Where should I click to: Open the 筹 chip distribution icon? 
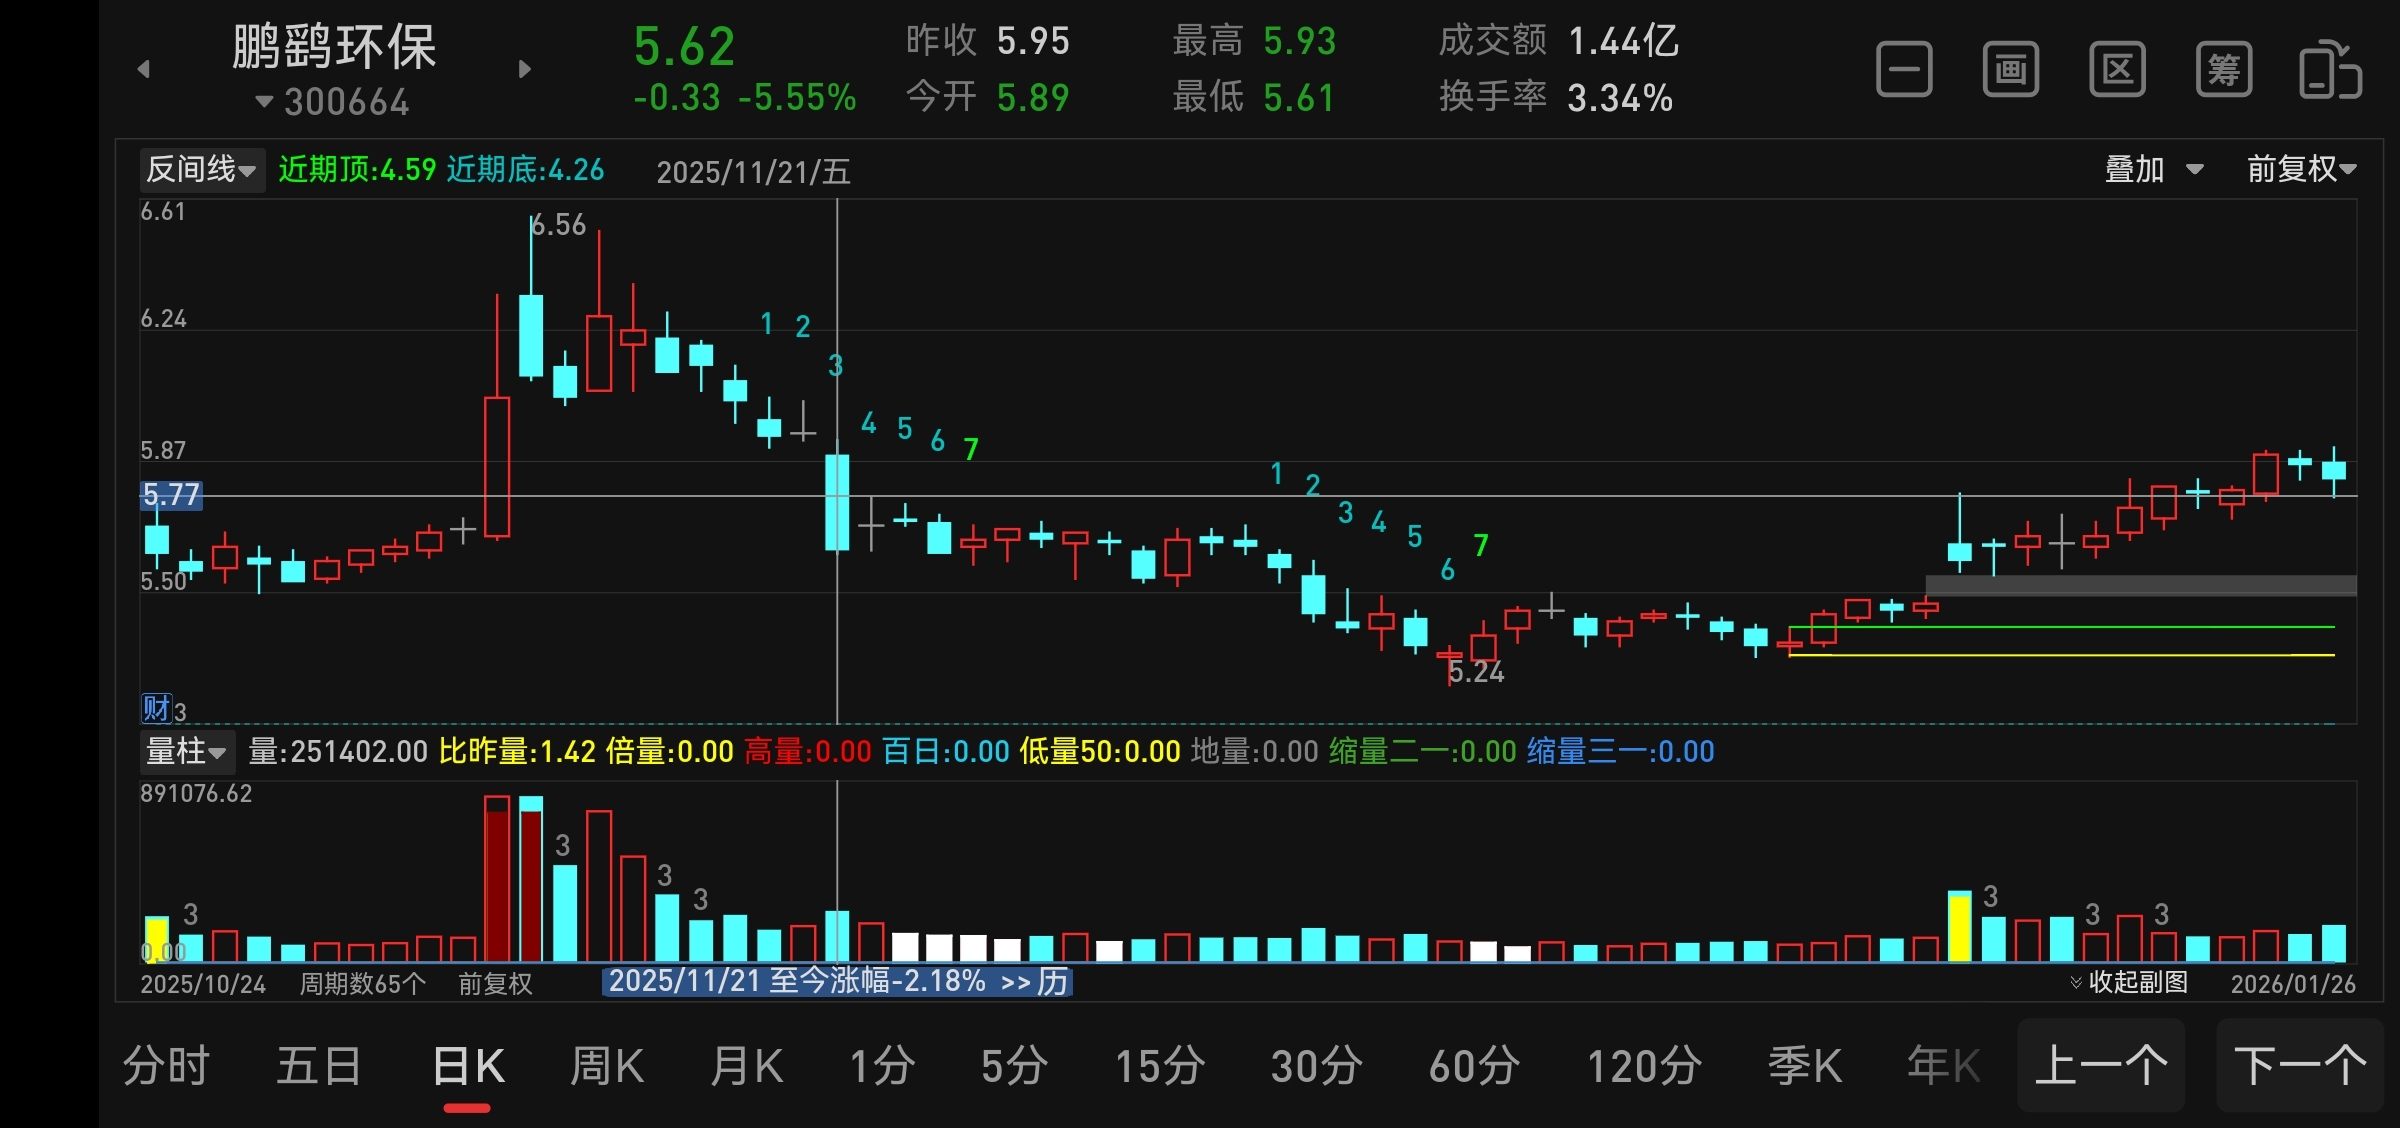coord(2224,70)
